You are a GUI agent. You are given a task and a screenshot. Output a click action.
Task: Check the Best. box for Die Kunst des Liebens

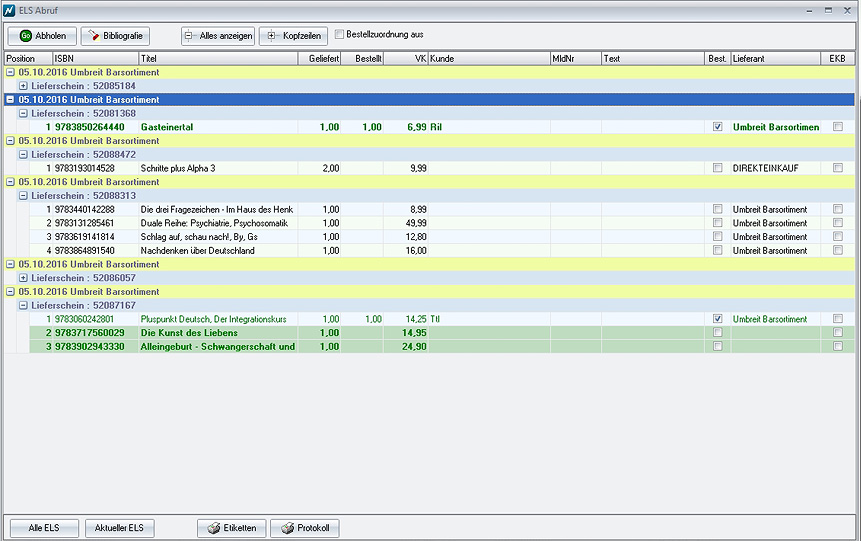pos(717,333)
